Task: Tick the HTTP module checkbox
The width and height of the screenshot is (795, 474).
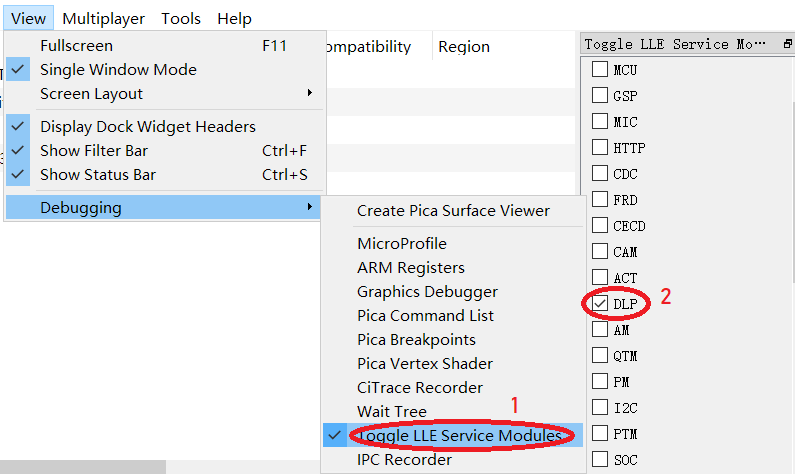Action: (600, 148)
